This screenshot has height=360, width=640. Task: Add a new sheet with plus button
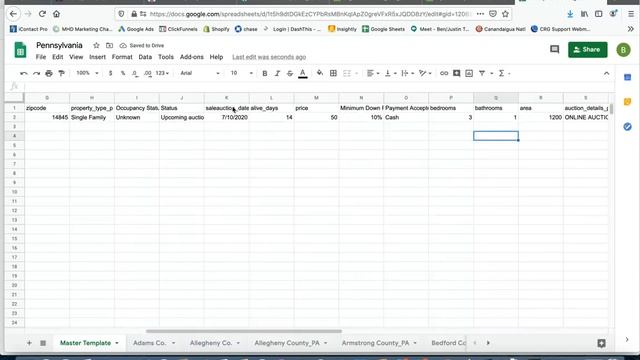coord(29,343)
